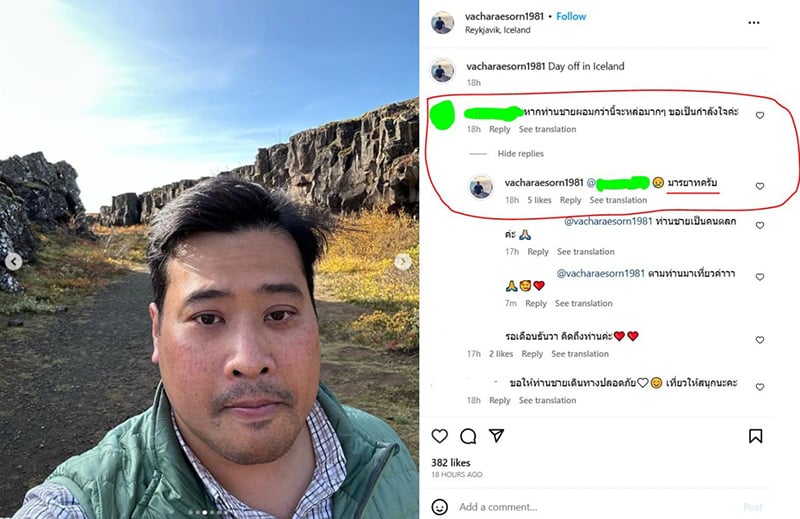Collapse thread with Hide replies
The height and width of the screenshot is (519, 800).
pyautogui.click(x=520, y=154)
